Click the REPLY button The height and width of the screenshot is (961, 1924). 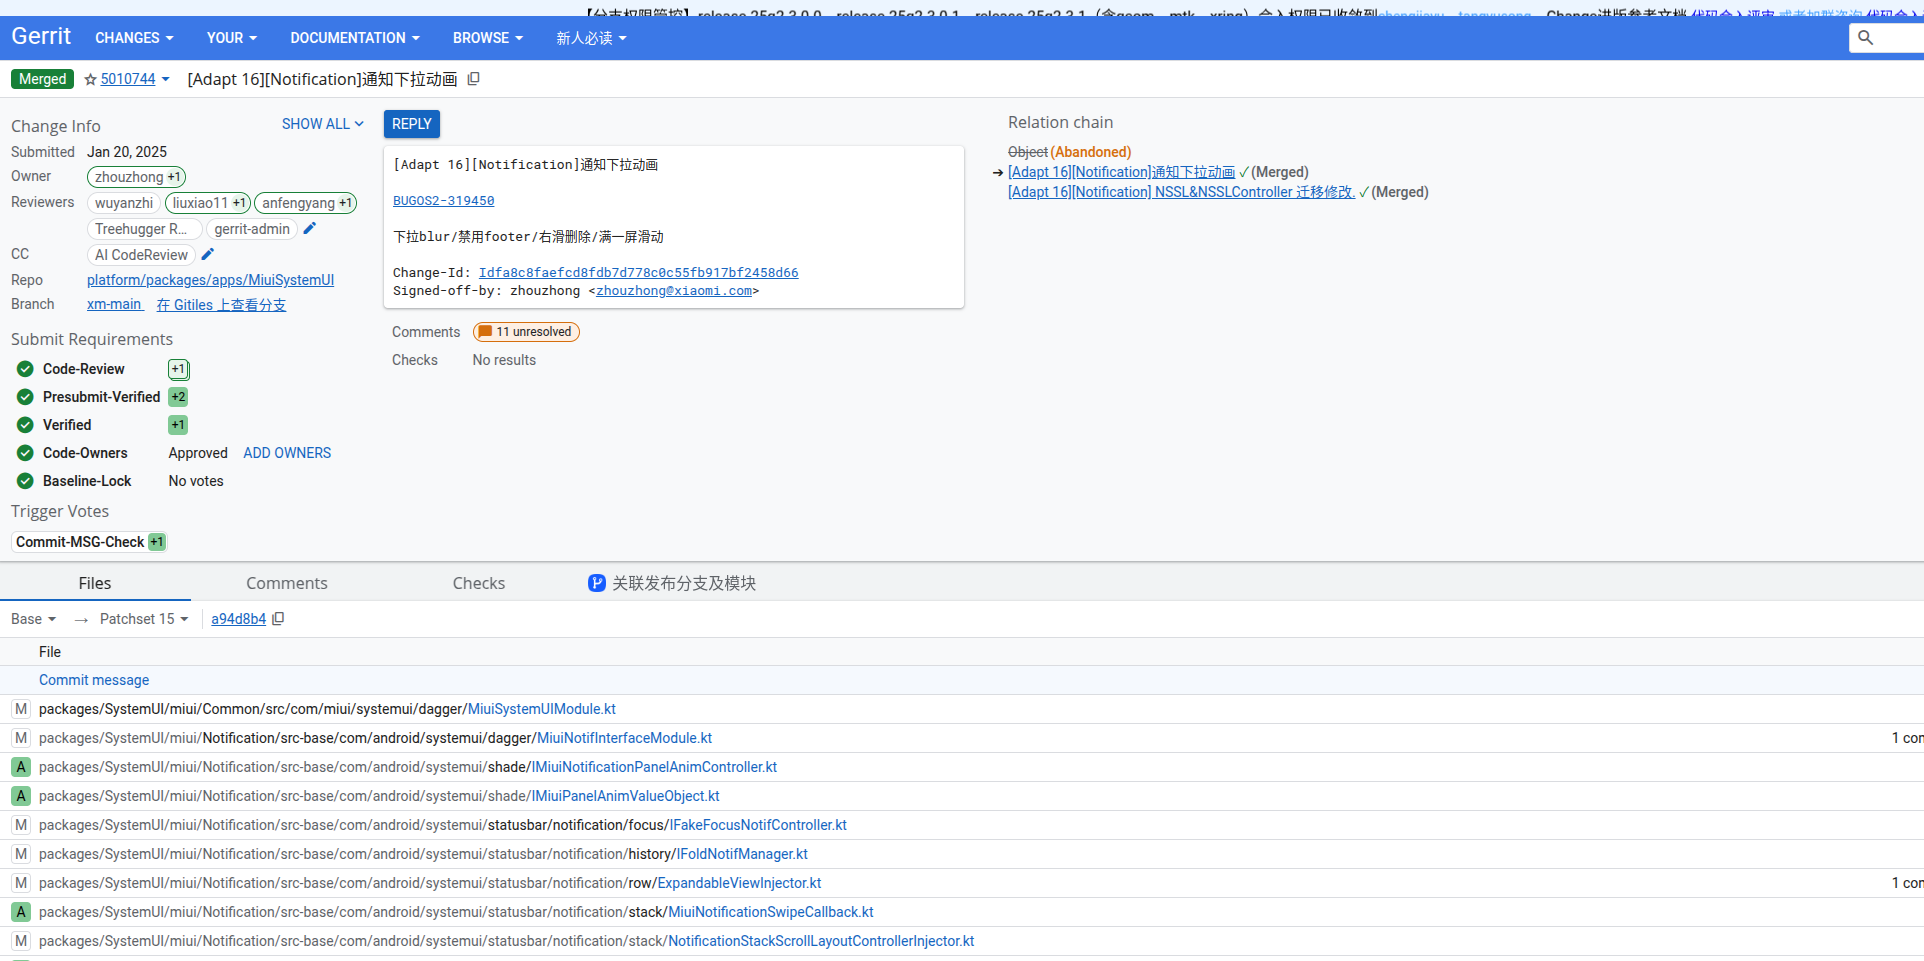[x=412, y=124]
